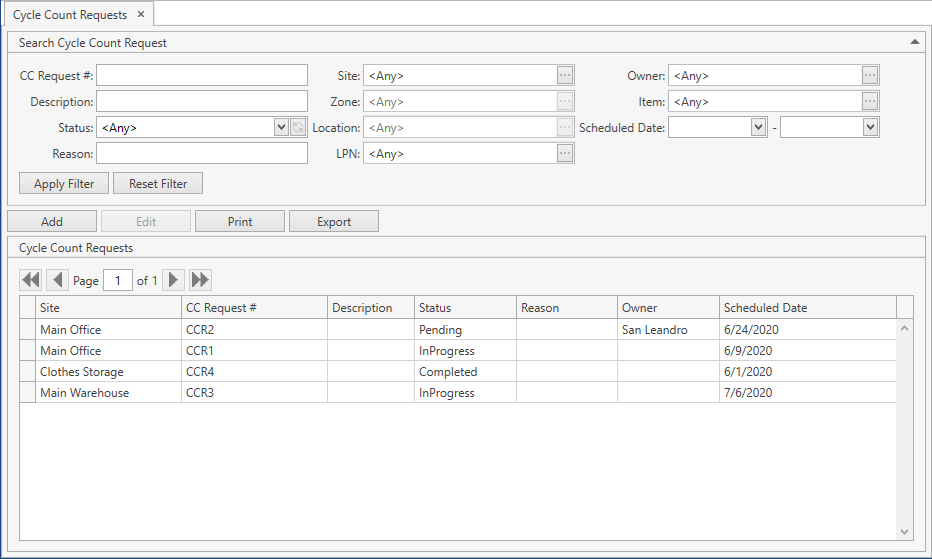932x559 pixels.
Task: Go to next page of results
Action: point(174,280)
